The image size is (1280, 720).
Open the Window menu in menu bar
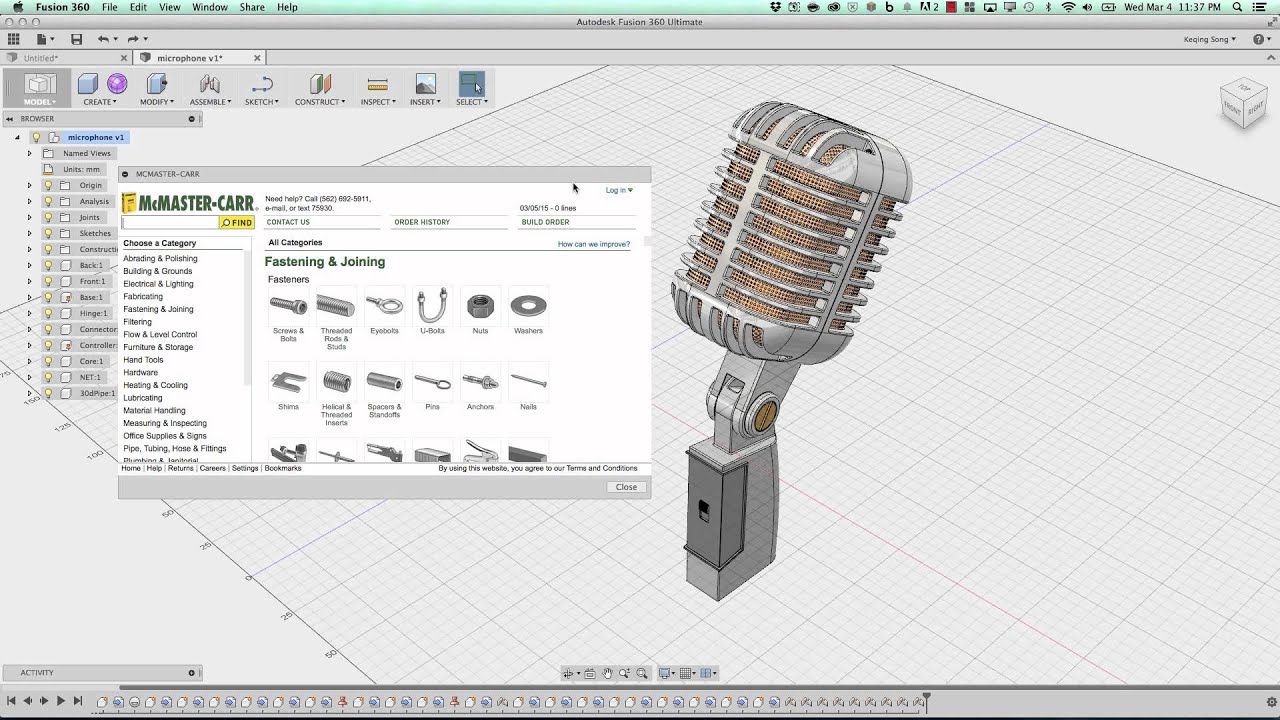210,7
